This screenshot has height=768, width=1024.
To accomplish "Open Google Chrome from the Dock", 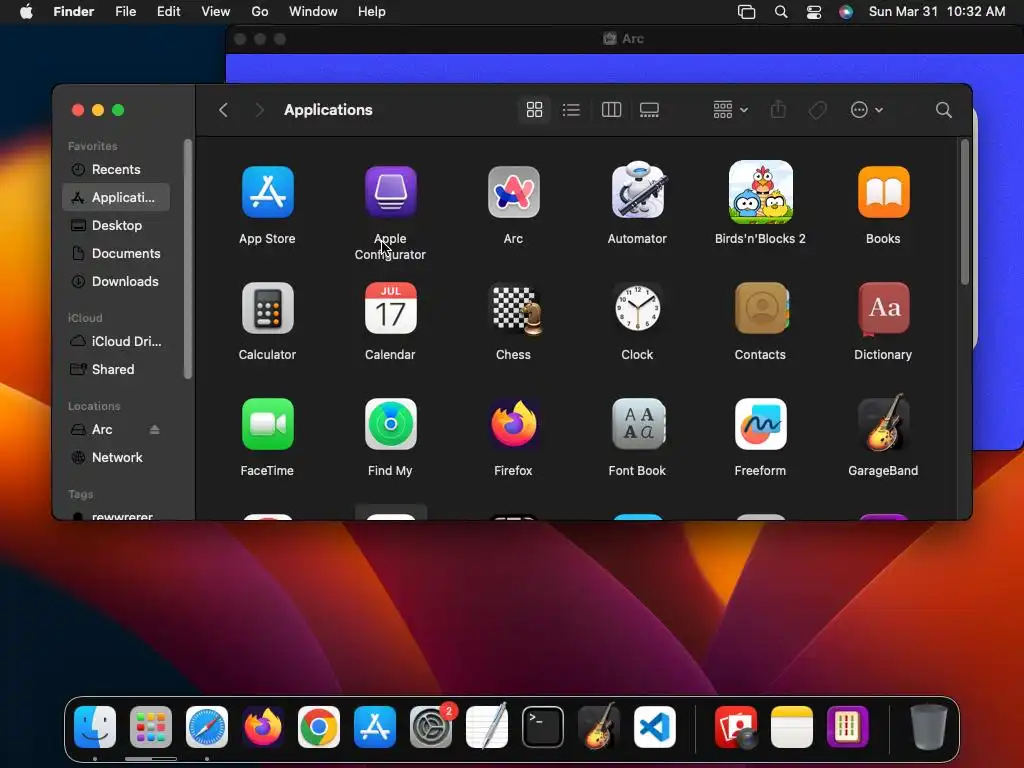I will tap(319, 727).
